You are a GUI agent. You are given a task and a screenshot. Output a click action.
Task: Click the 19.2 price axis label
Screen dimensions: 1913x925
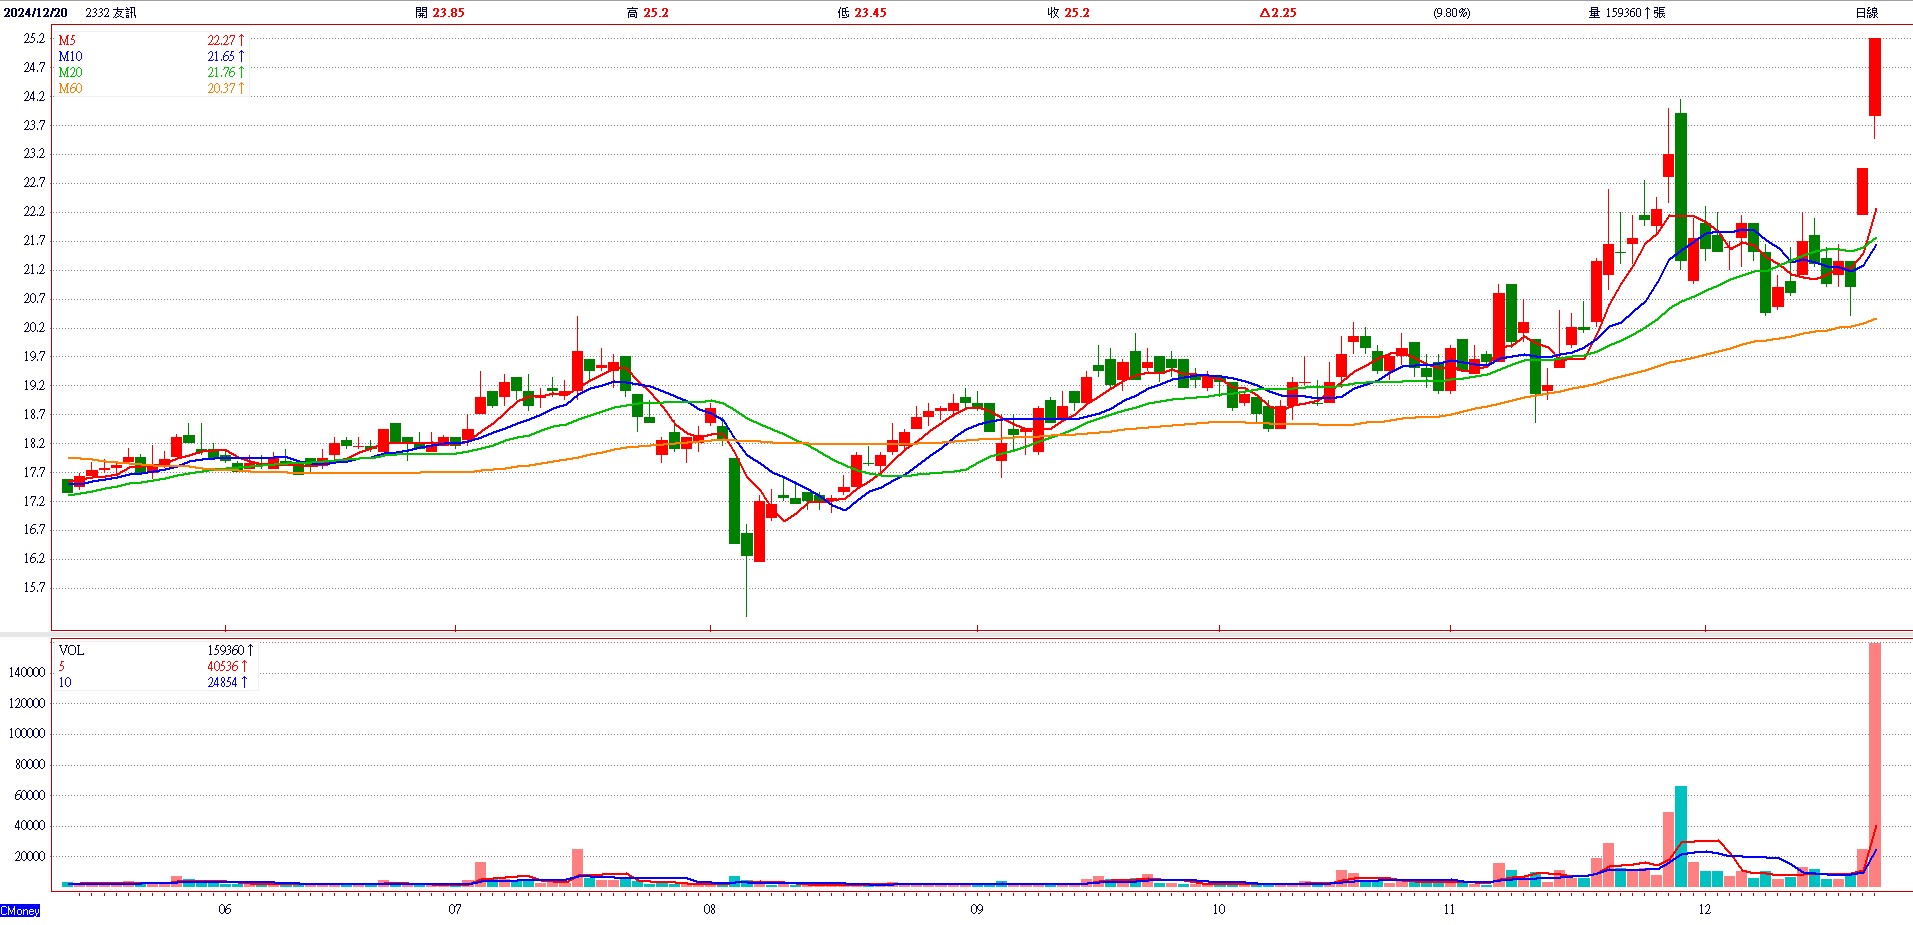34,386
